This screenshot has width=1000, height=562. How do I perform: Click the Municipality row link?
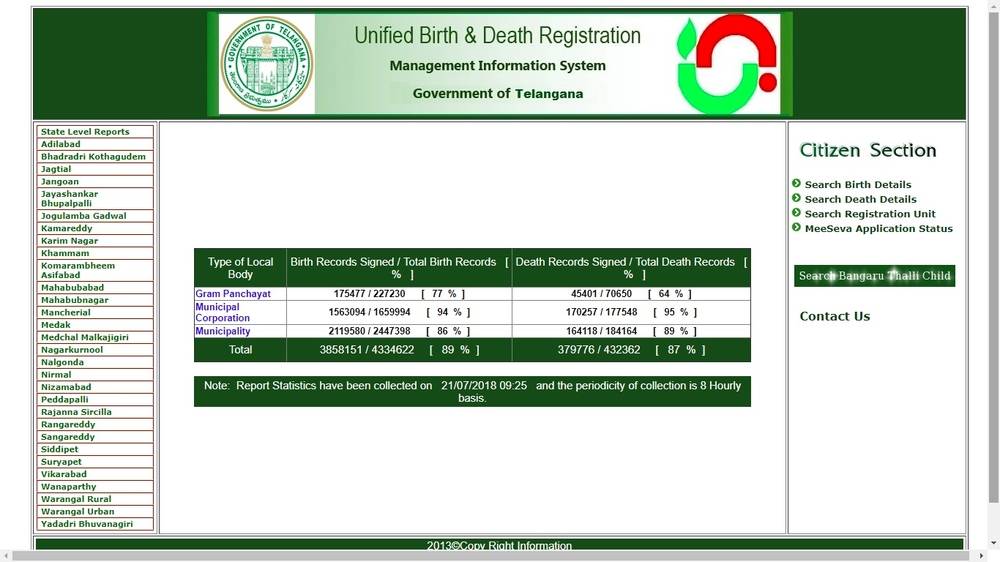pyautogui.click(x=222, y=331)
